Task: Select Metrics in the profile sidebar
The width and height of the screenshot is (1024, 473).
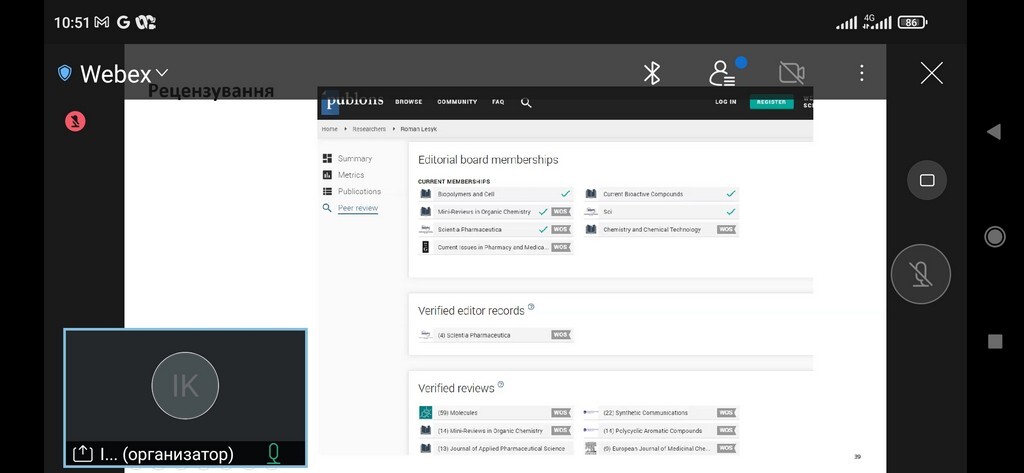Action: (x=351, y=175)
